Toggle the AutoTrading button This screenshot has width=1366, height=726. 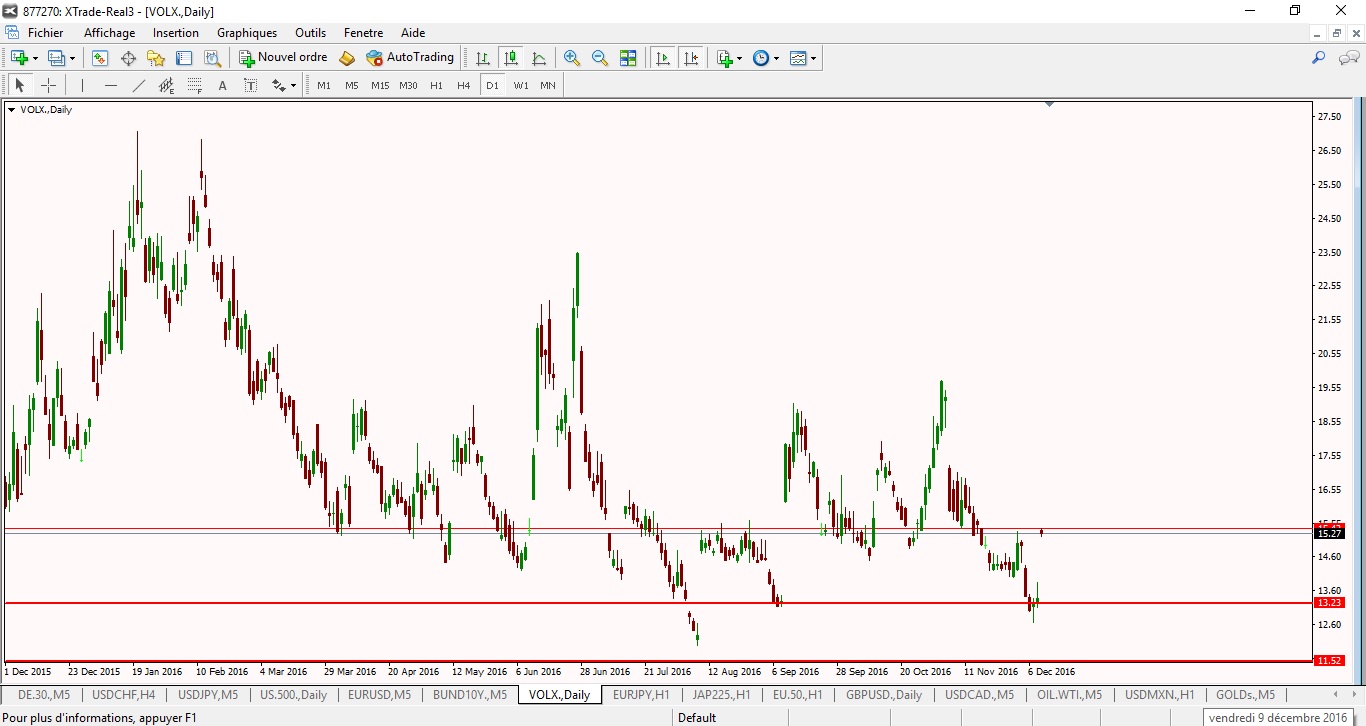411,58
